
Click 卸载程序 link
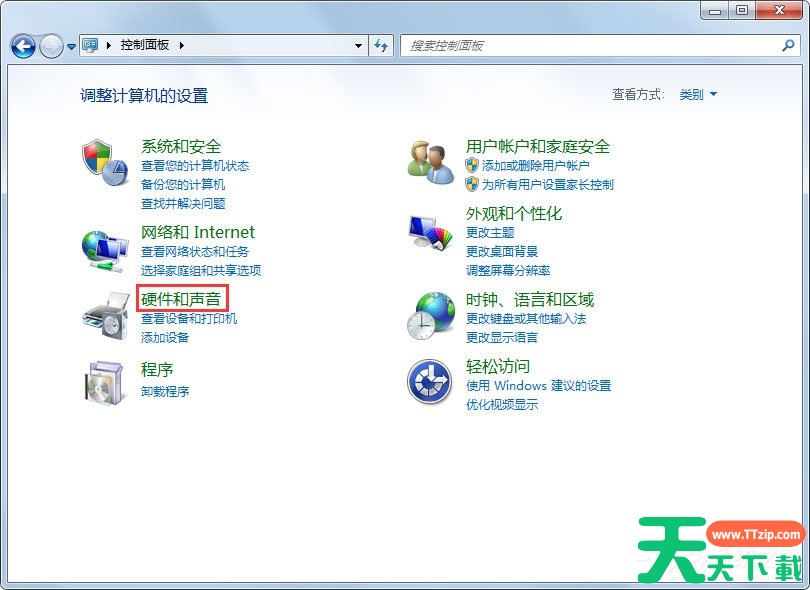(165, 392)
